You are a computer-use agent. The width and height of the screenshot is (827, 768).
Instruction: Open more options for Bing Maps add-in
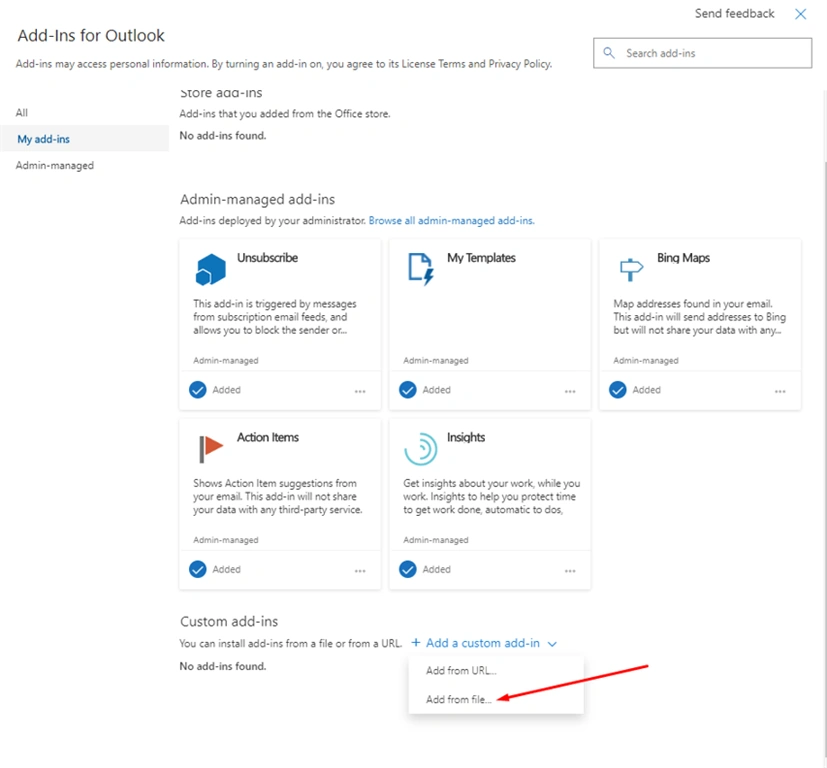[780, 391]
